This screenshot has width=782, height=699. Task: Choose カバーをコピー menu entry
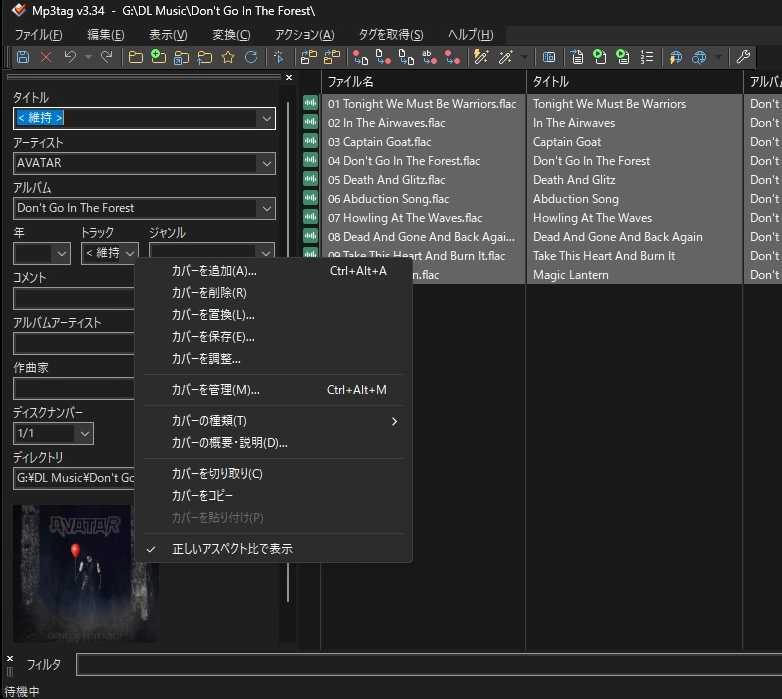tap(273, 496)
